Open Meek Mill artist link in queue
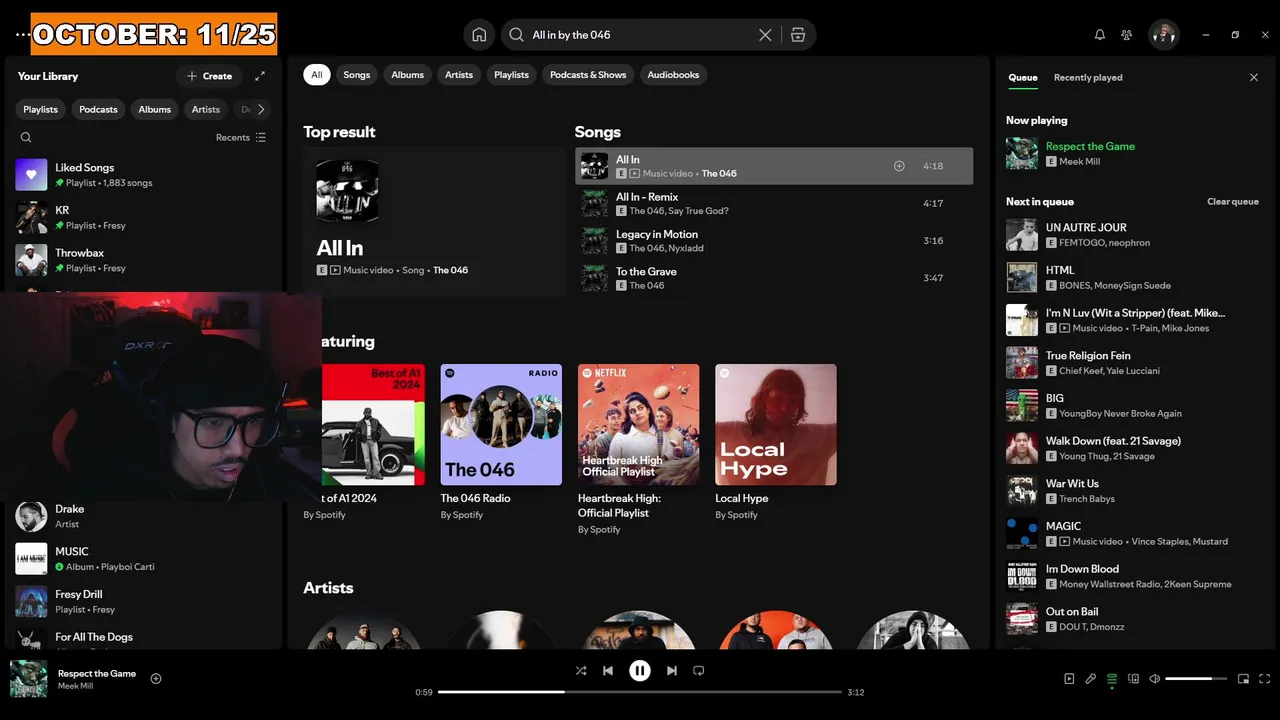The height and width of the screenshot is (720, 1280). pos(1079,162)
